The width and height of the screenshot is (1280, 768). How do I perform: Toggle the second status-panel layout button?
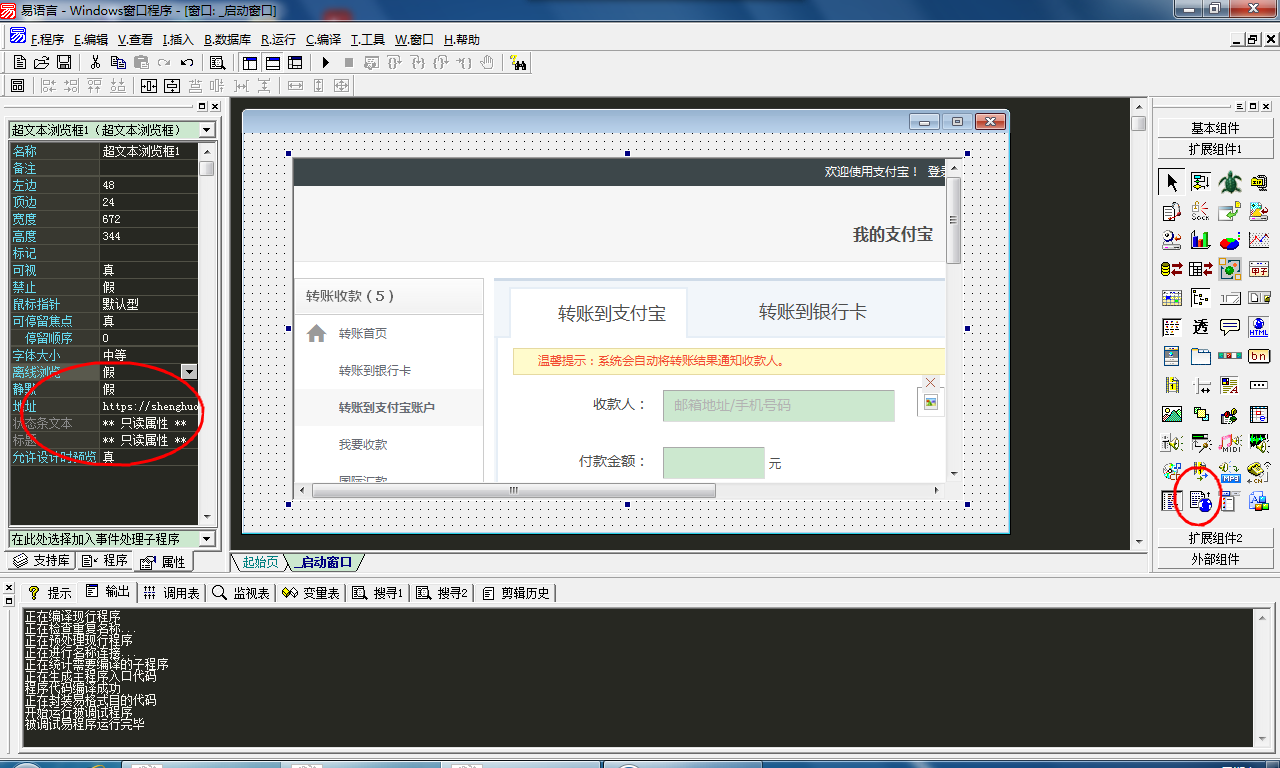point(272,62)
